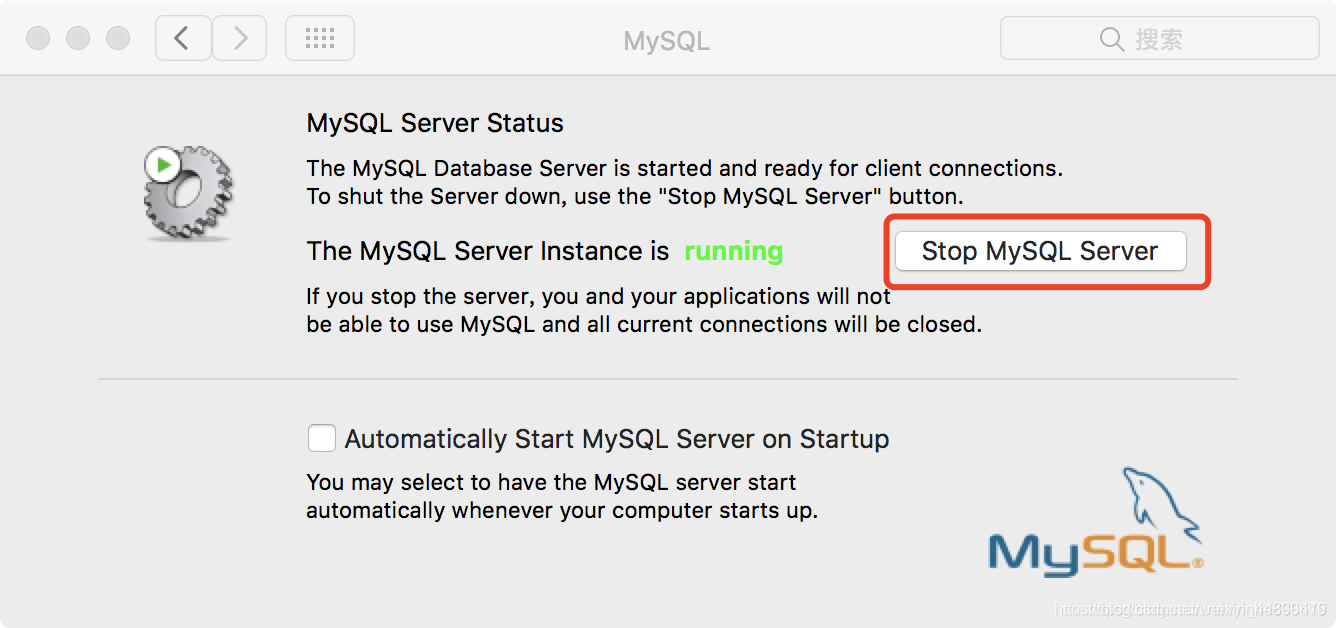Go back with the left chevron button
This screenshot has width=1336, height=628.
[183, 39]
